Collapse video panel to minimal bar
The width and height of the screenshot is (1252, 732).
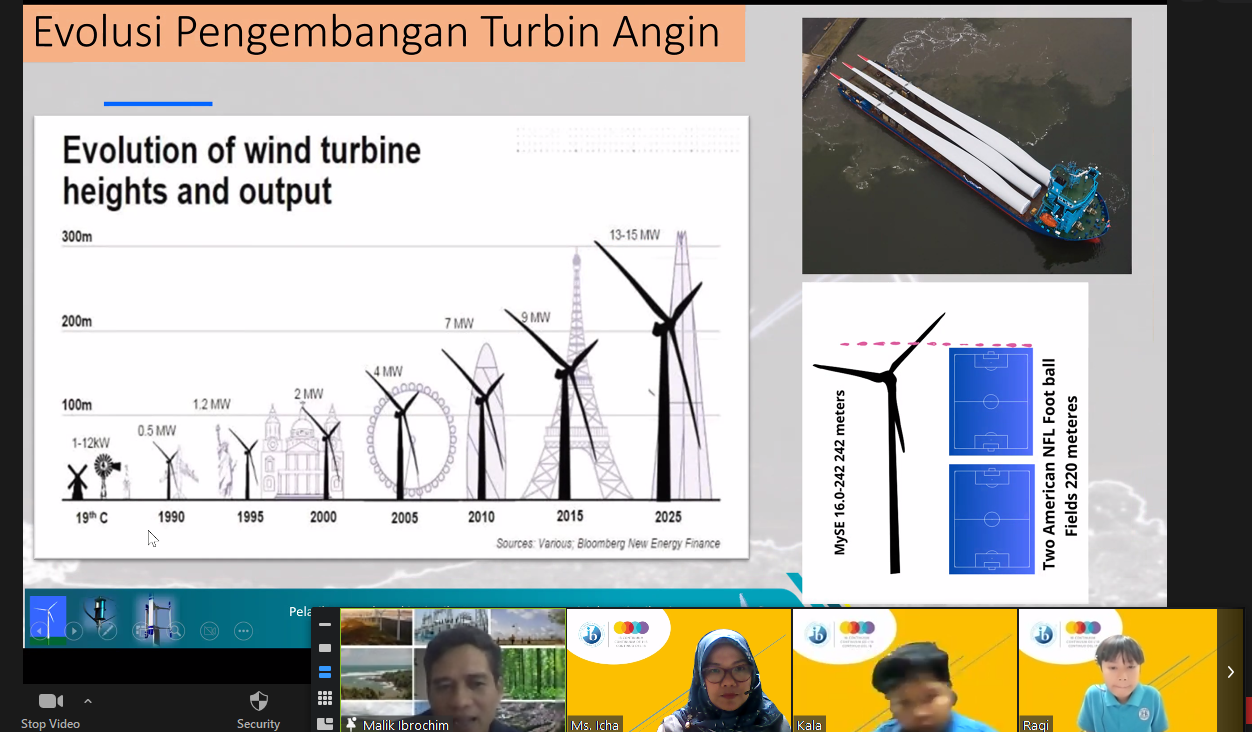(325, 622)
